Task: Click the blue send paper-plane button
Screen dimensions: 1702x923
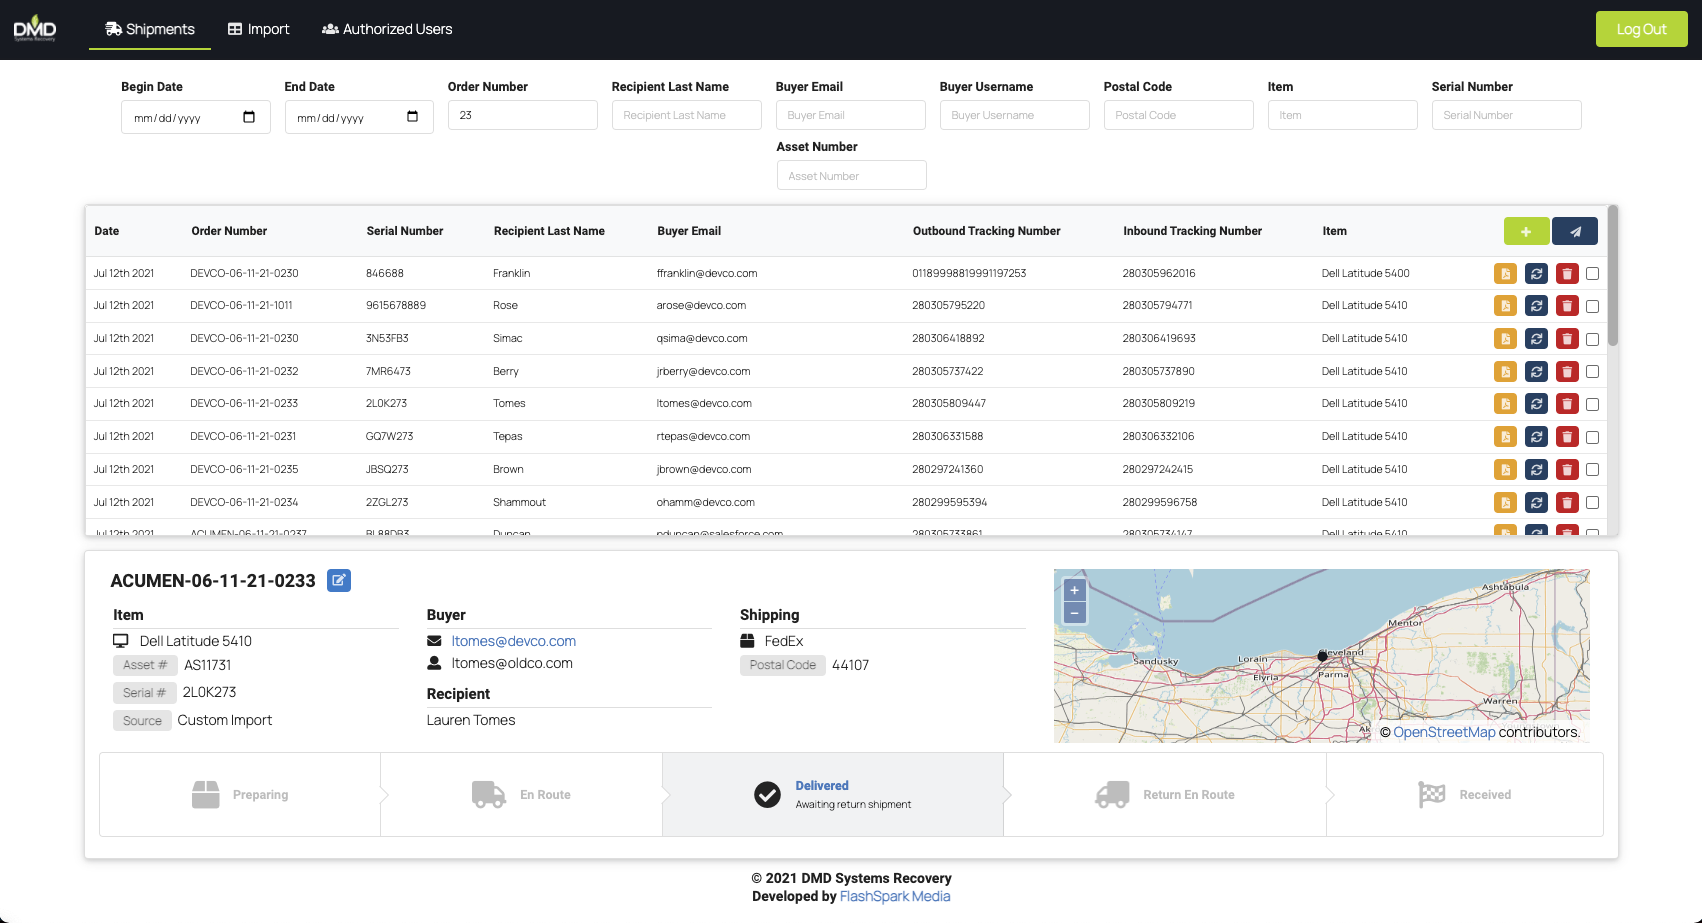Action: [1575, 231]
